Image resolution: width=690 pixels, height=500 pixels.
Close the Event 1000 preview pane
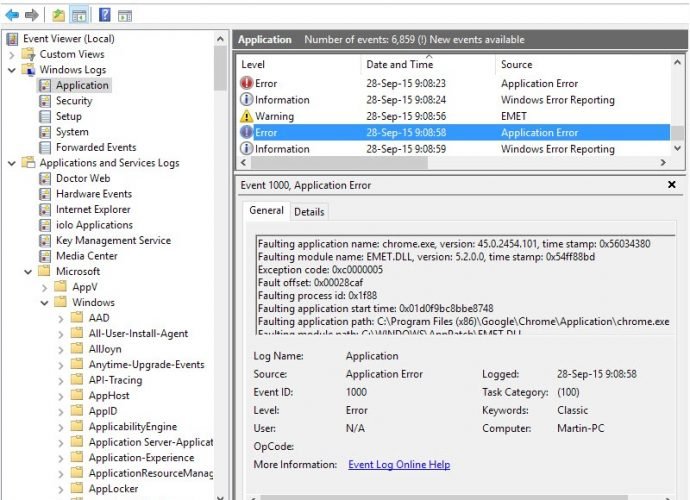(672, 184)
